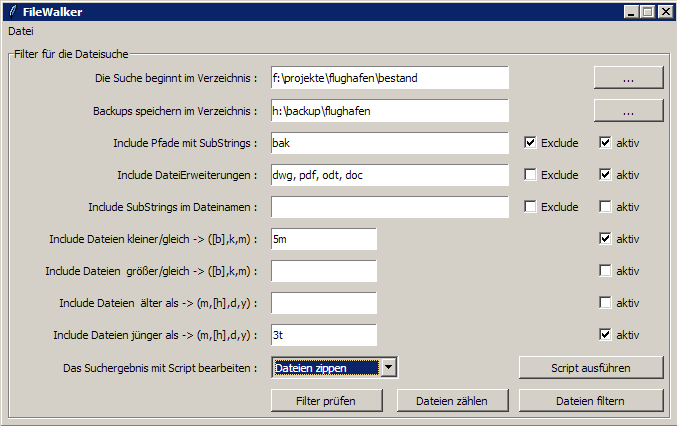Focus the DateiErweiterungen field with dwg, pdf
The height and width of the screenshot is (426, 677).
click(x=390, y=175)
